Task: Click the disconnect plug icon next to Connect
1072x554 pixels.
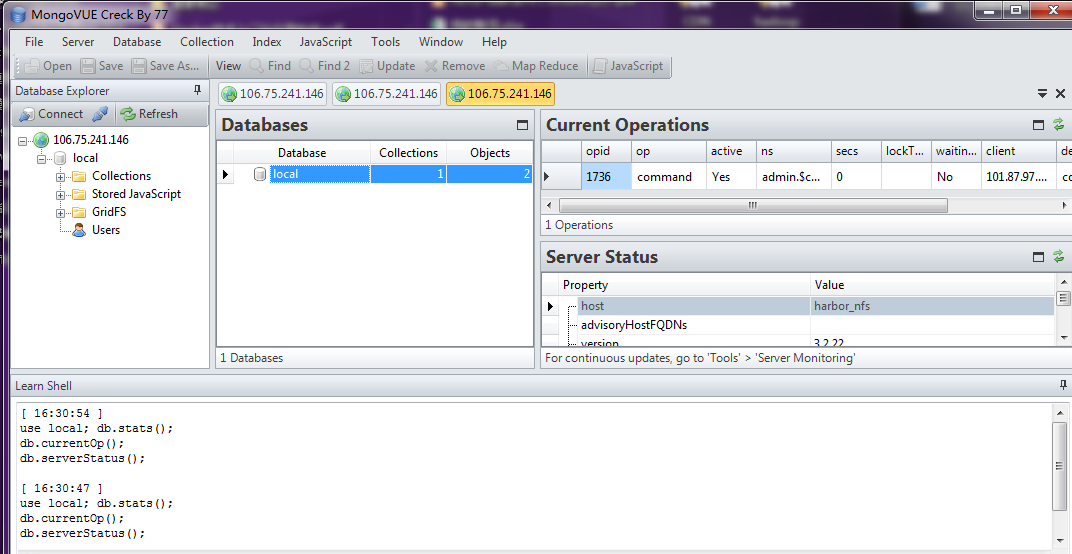Action: tap(100, 114)
